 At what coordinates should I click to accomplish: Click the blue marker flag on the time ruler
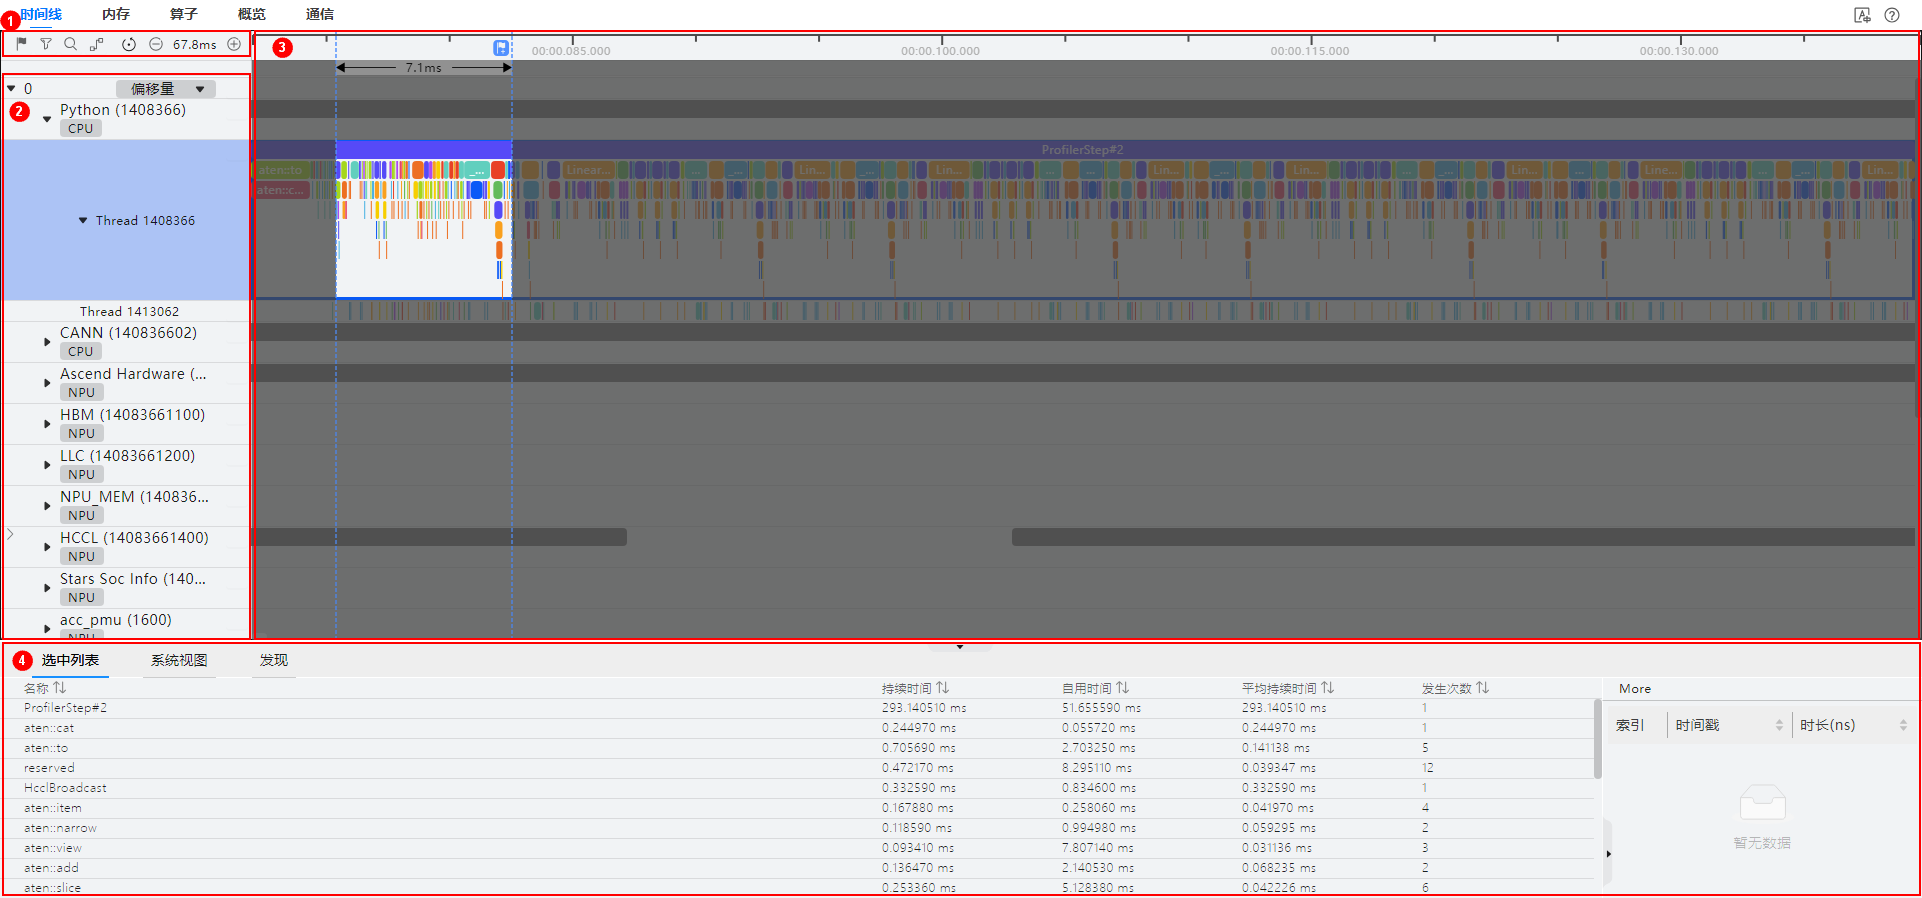[x=501, y=48]
